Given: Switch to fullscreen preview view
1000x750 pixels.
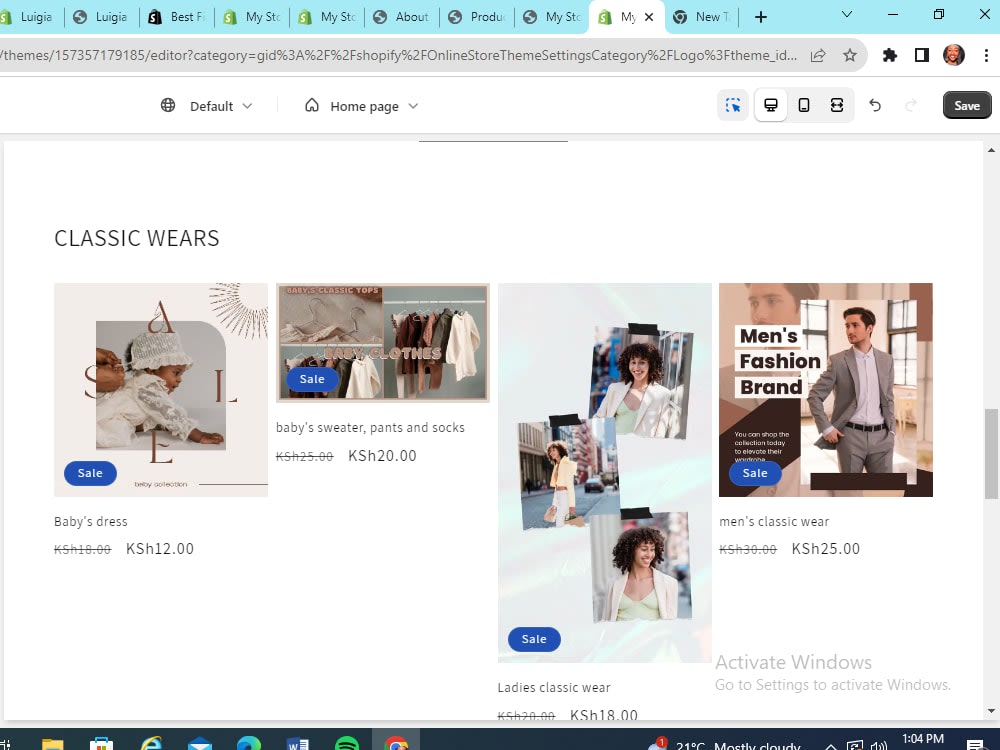Looking at the screenshot, I should (x=837, y=105).
